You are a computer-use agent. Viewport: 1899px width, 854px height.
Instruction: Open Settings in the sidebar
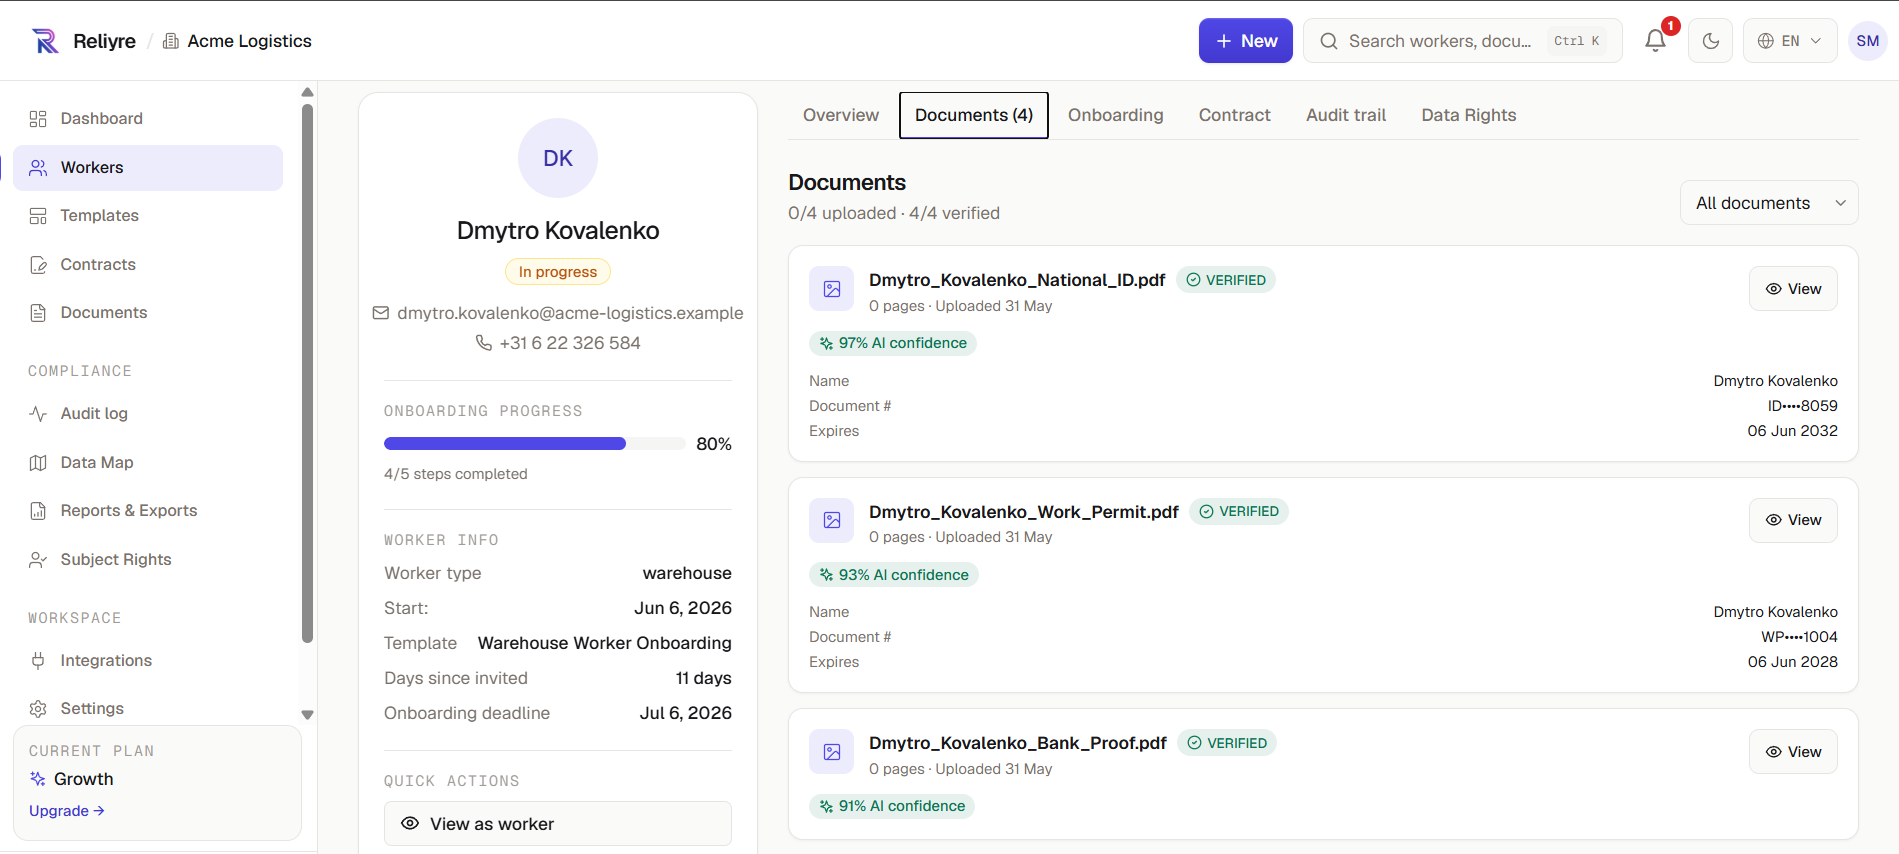[148, 709]
